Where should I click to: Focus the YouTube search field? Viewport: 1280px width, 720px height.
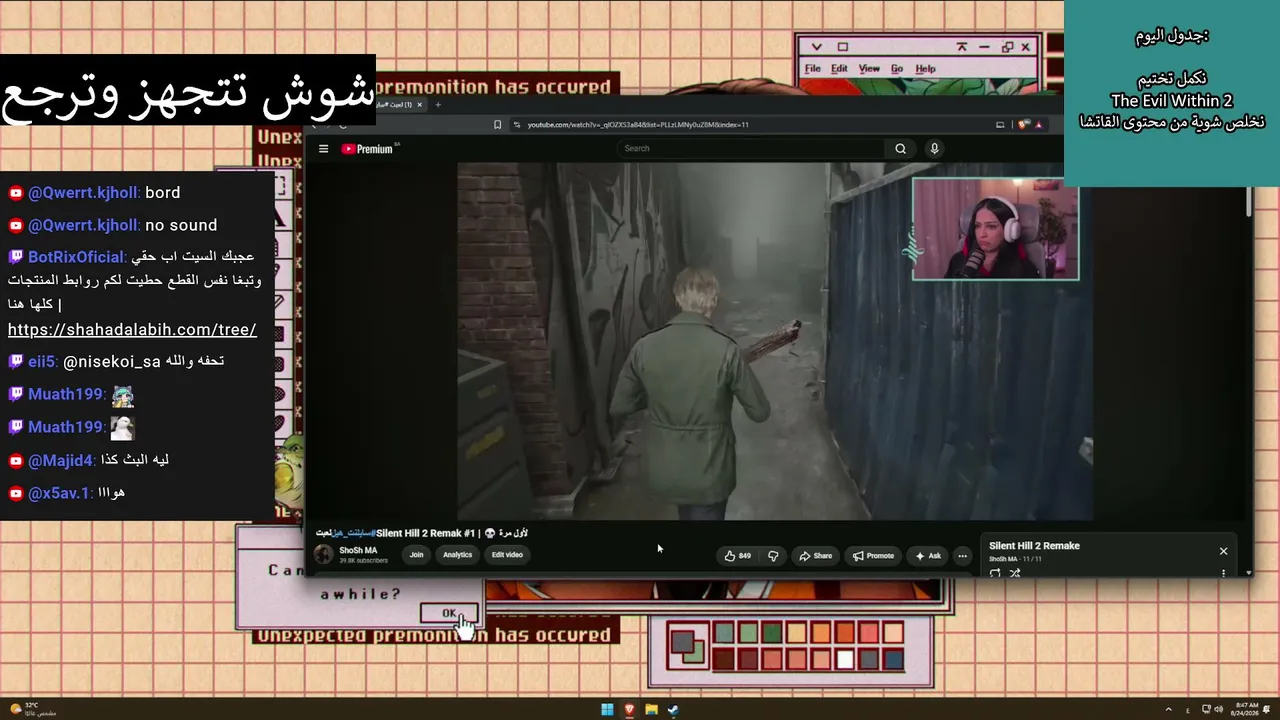pyautogui.click(x=751, y=149)
